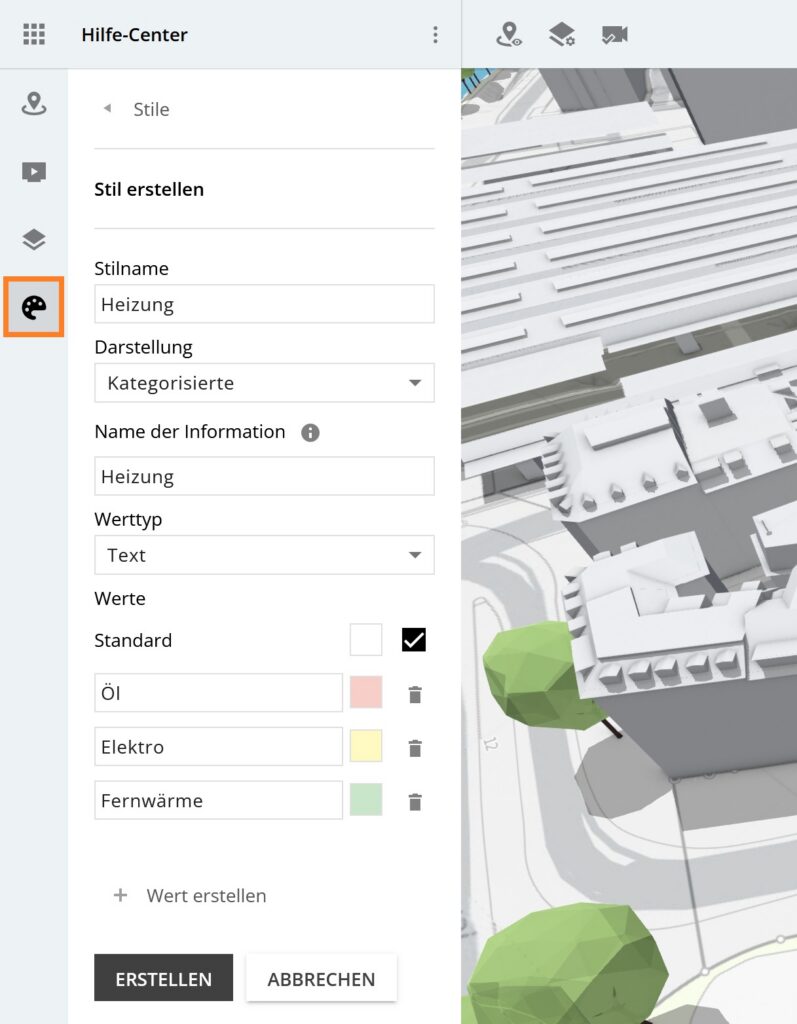
Task: Add a value with Wert erstellen
Action: [191, 895]
